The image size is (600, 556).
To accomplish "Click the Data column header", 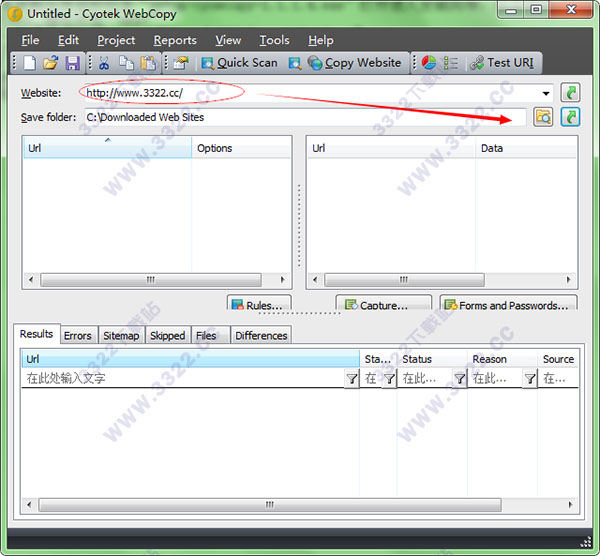I will pos(526,148).
